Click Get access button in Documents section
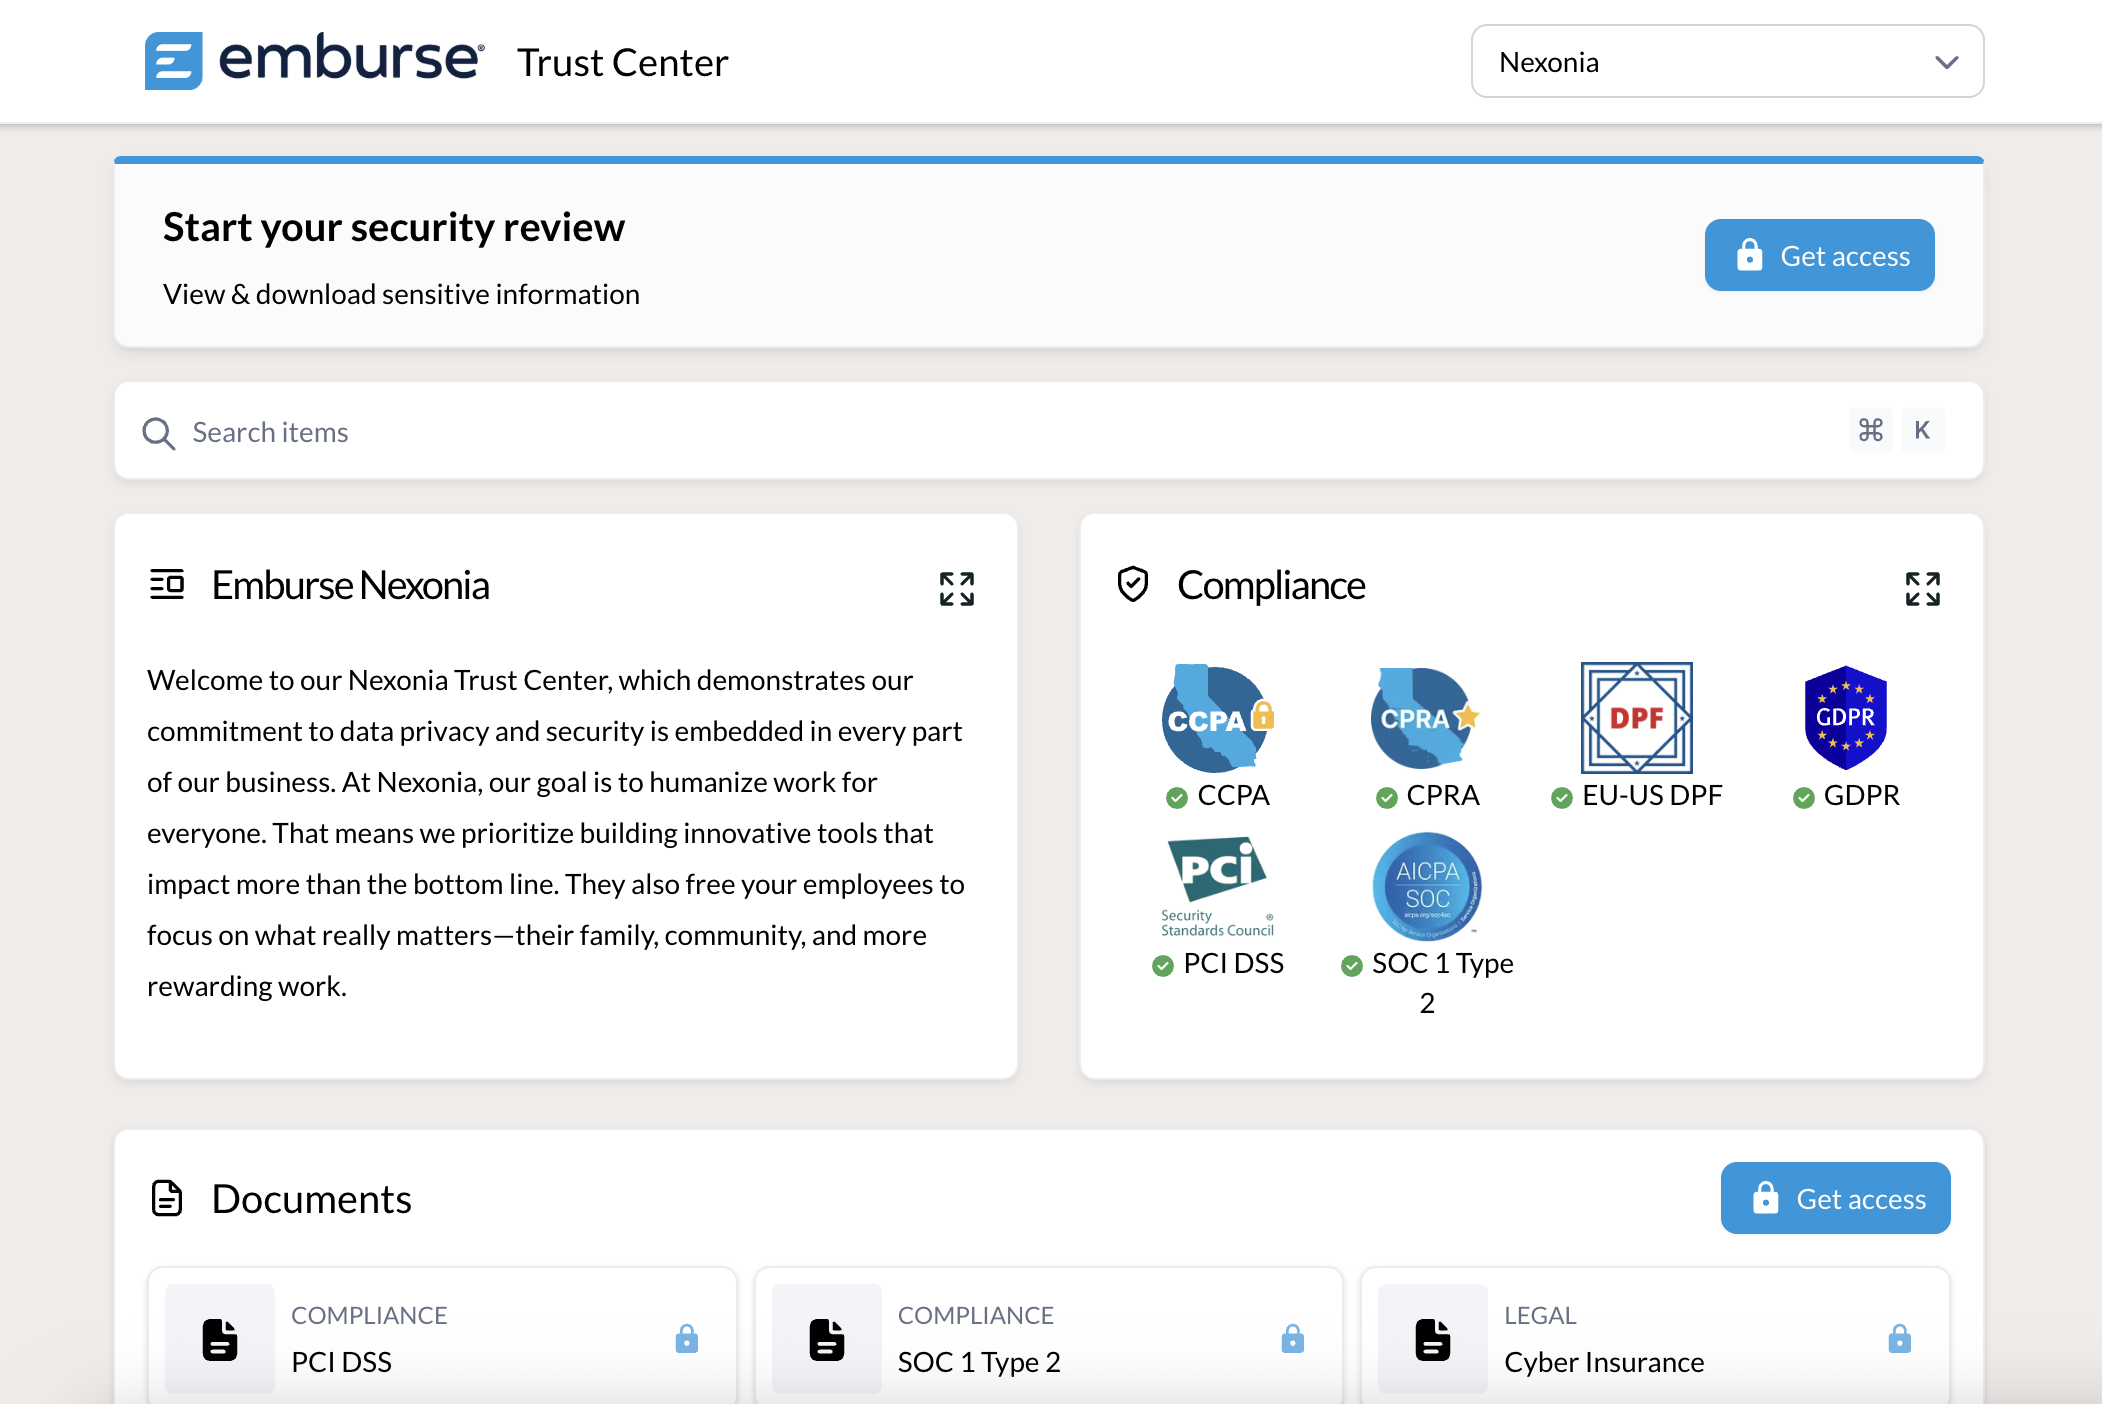The image size is (2102, 1404). (1835, 1198)
